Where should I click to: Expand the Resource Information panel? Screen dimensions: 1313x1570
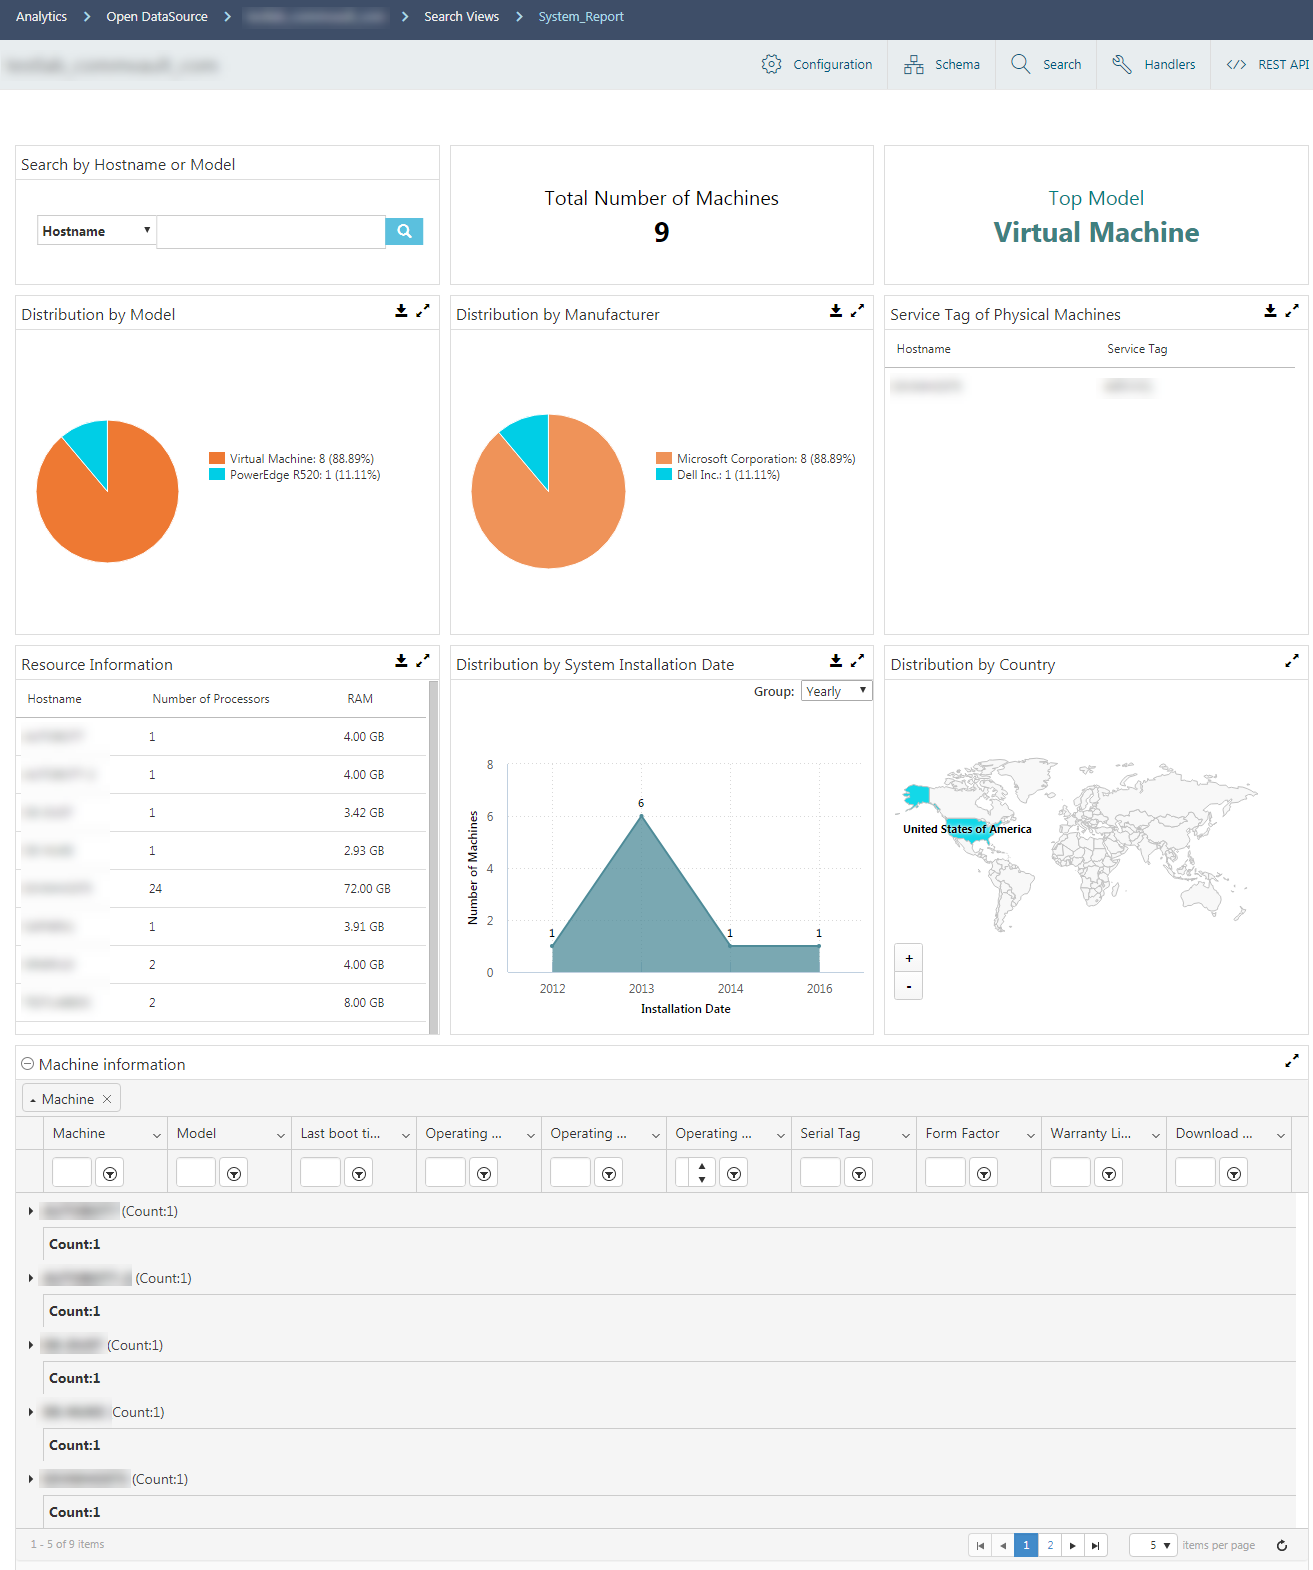click(423, 661)
